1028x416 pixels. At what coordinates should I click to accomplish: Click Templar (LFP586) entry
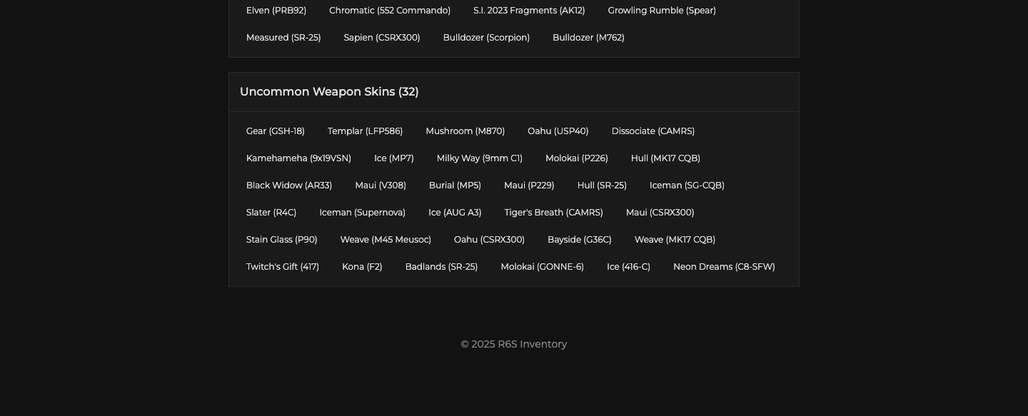point(365,131)
